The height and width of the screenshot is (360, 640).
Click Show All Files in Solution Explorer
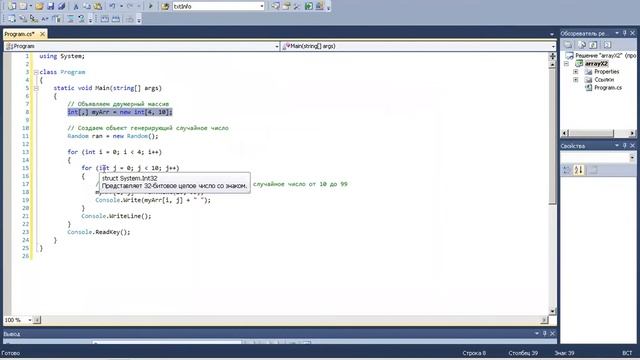tap(582, 45)
